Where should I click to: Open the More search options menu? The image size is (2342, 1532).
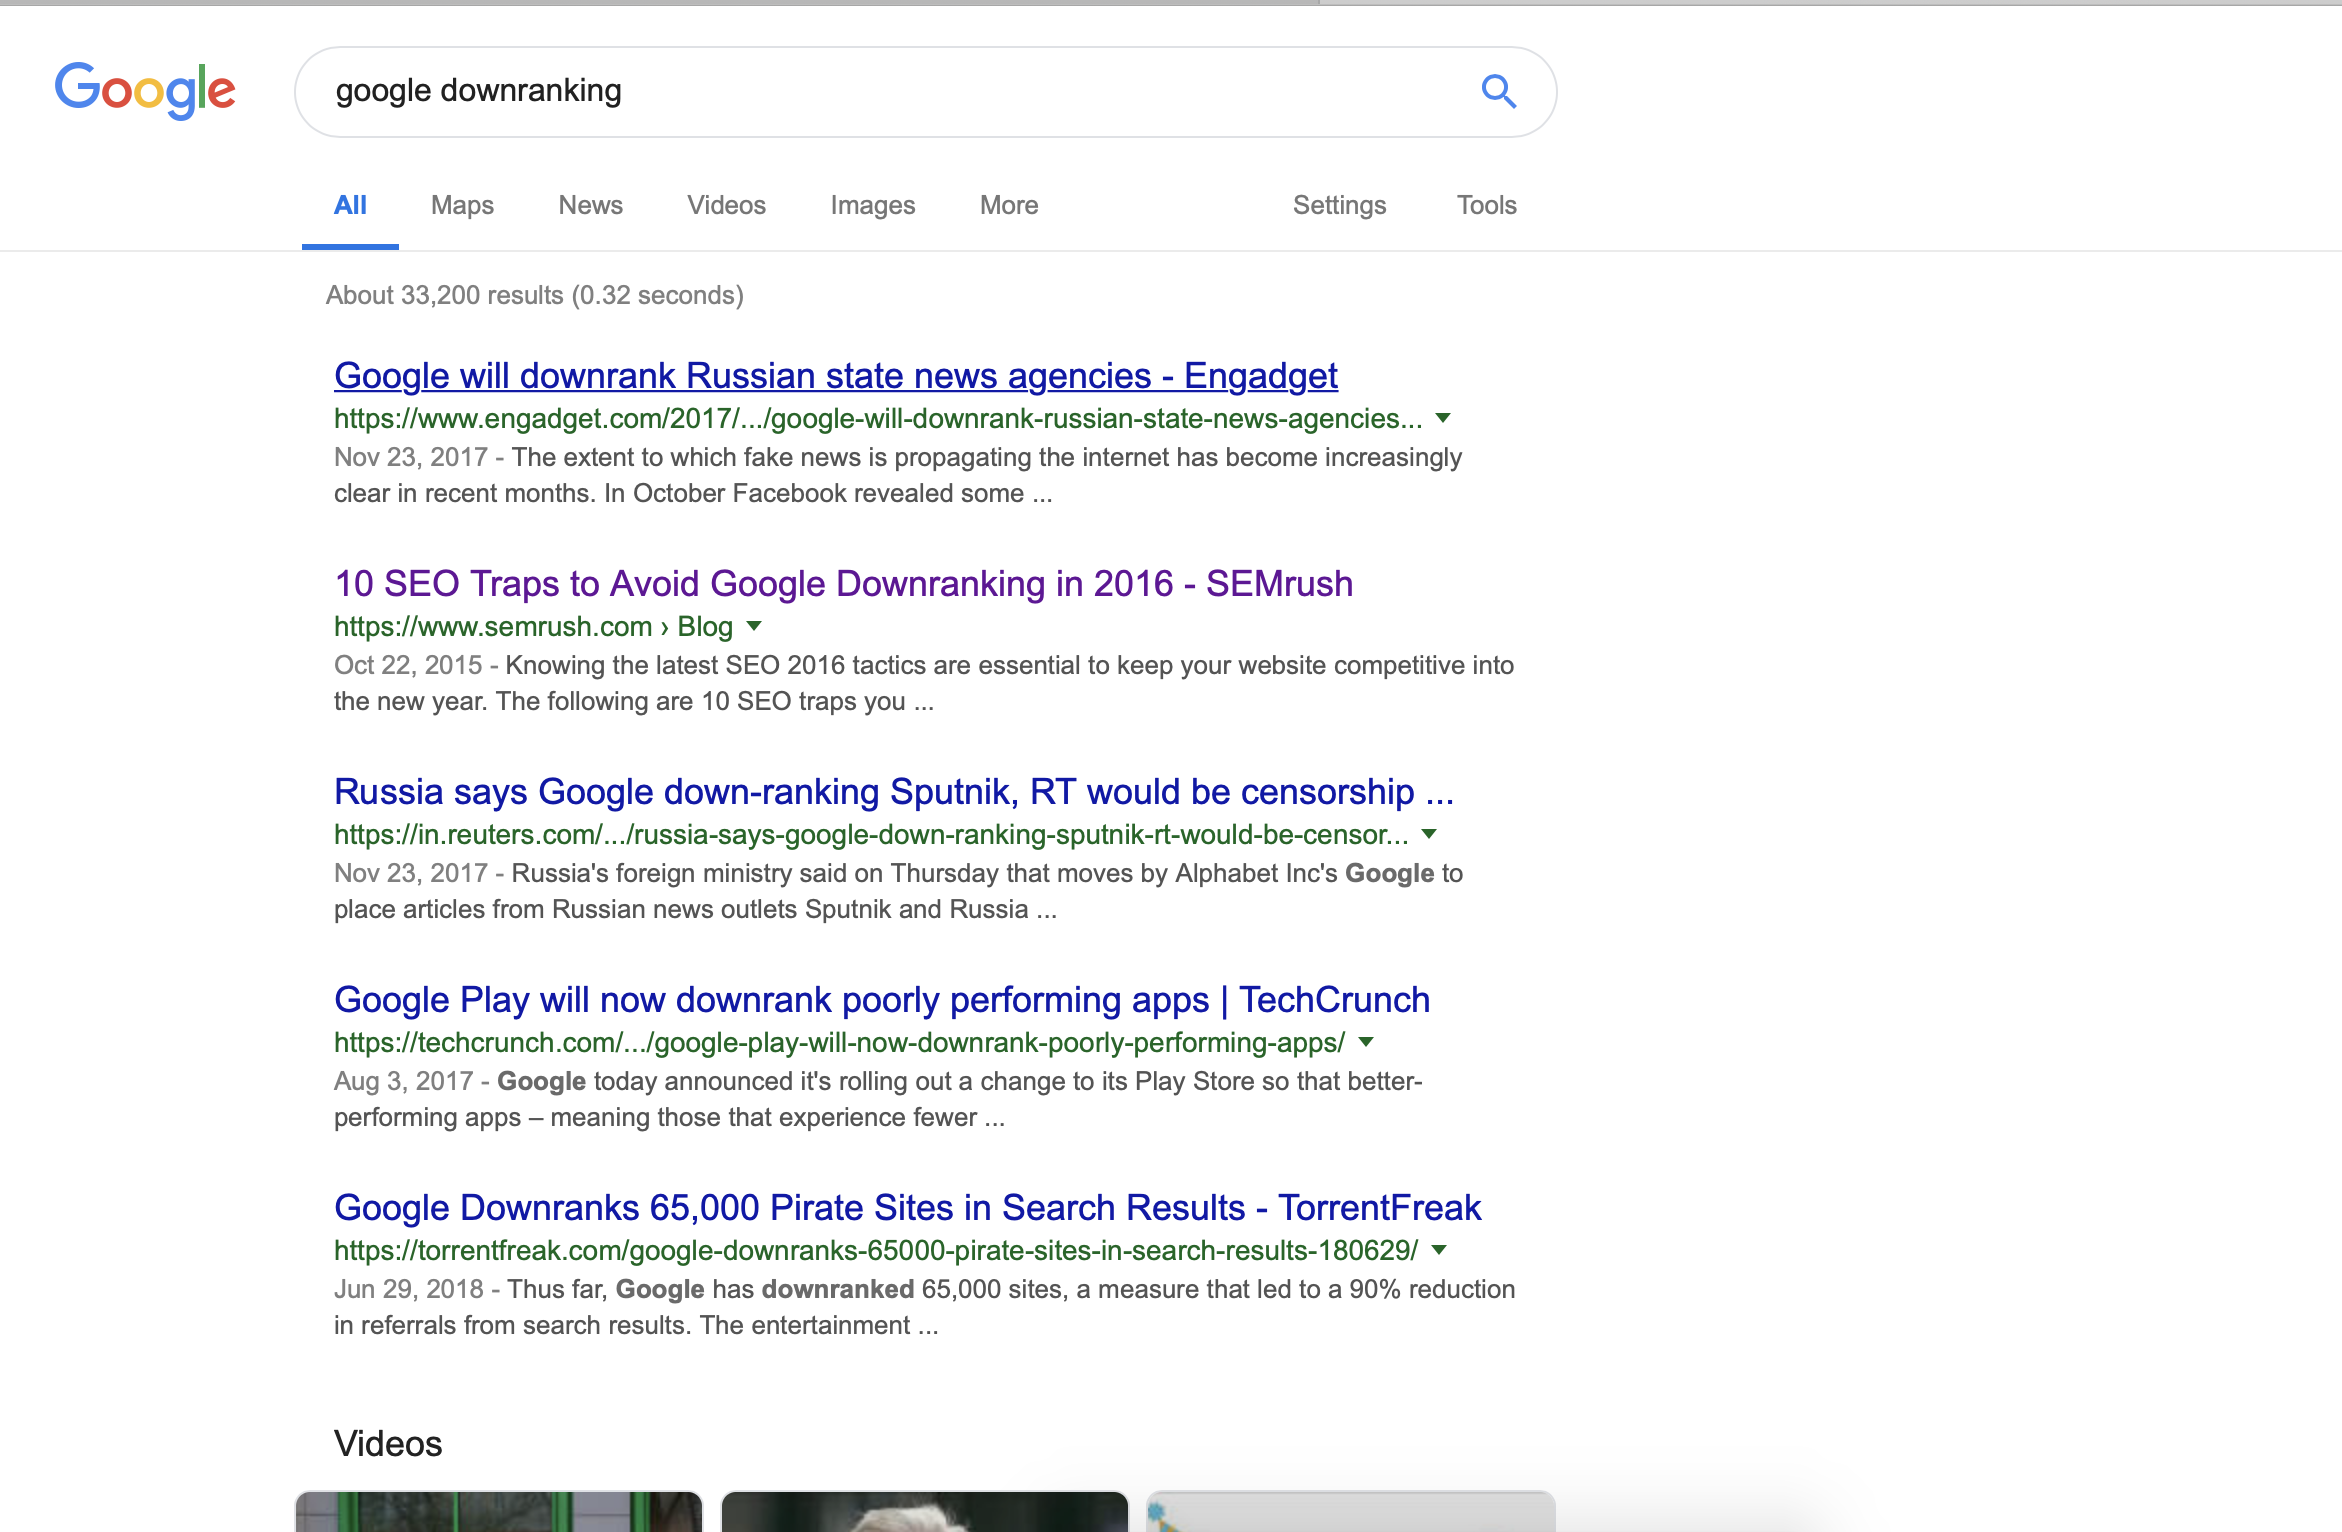(1009, 205)
